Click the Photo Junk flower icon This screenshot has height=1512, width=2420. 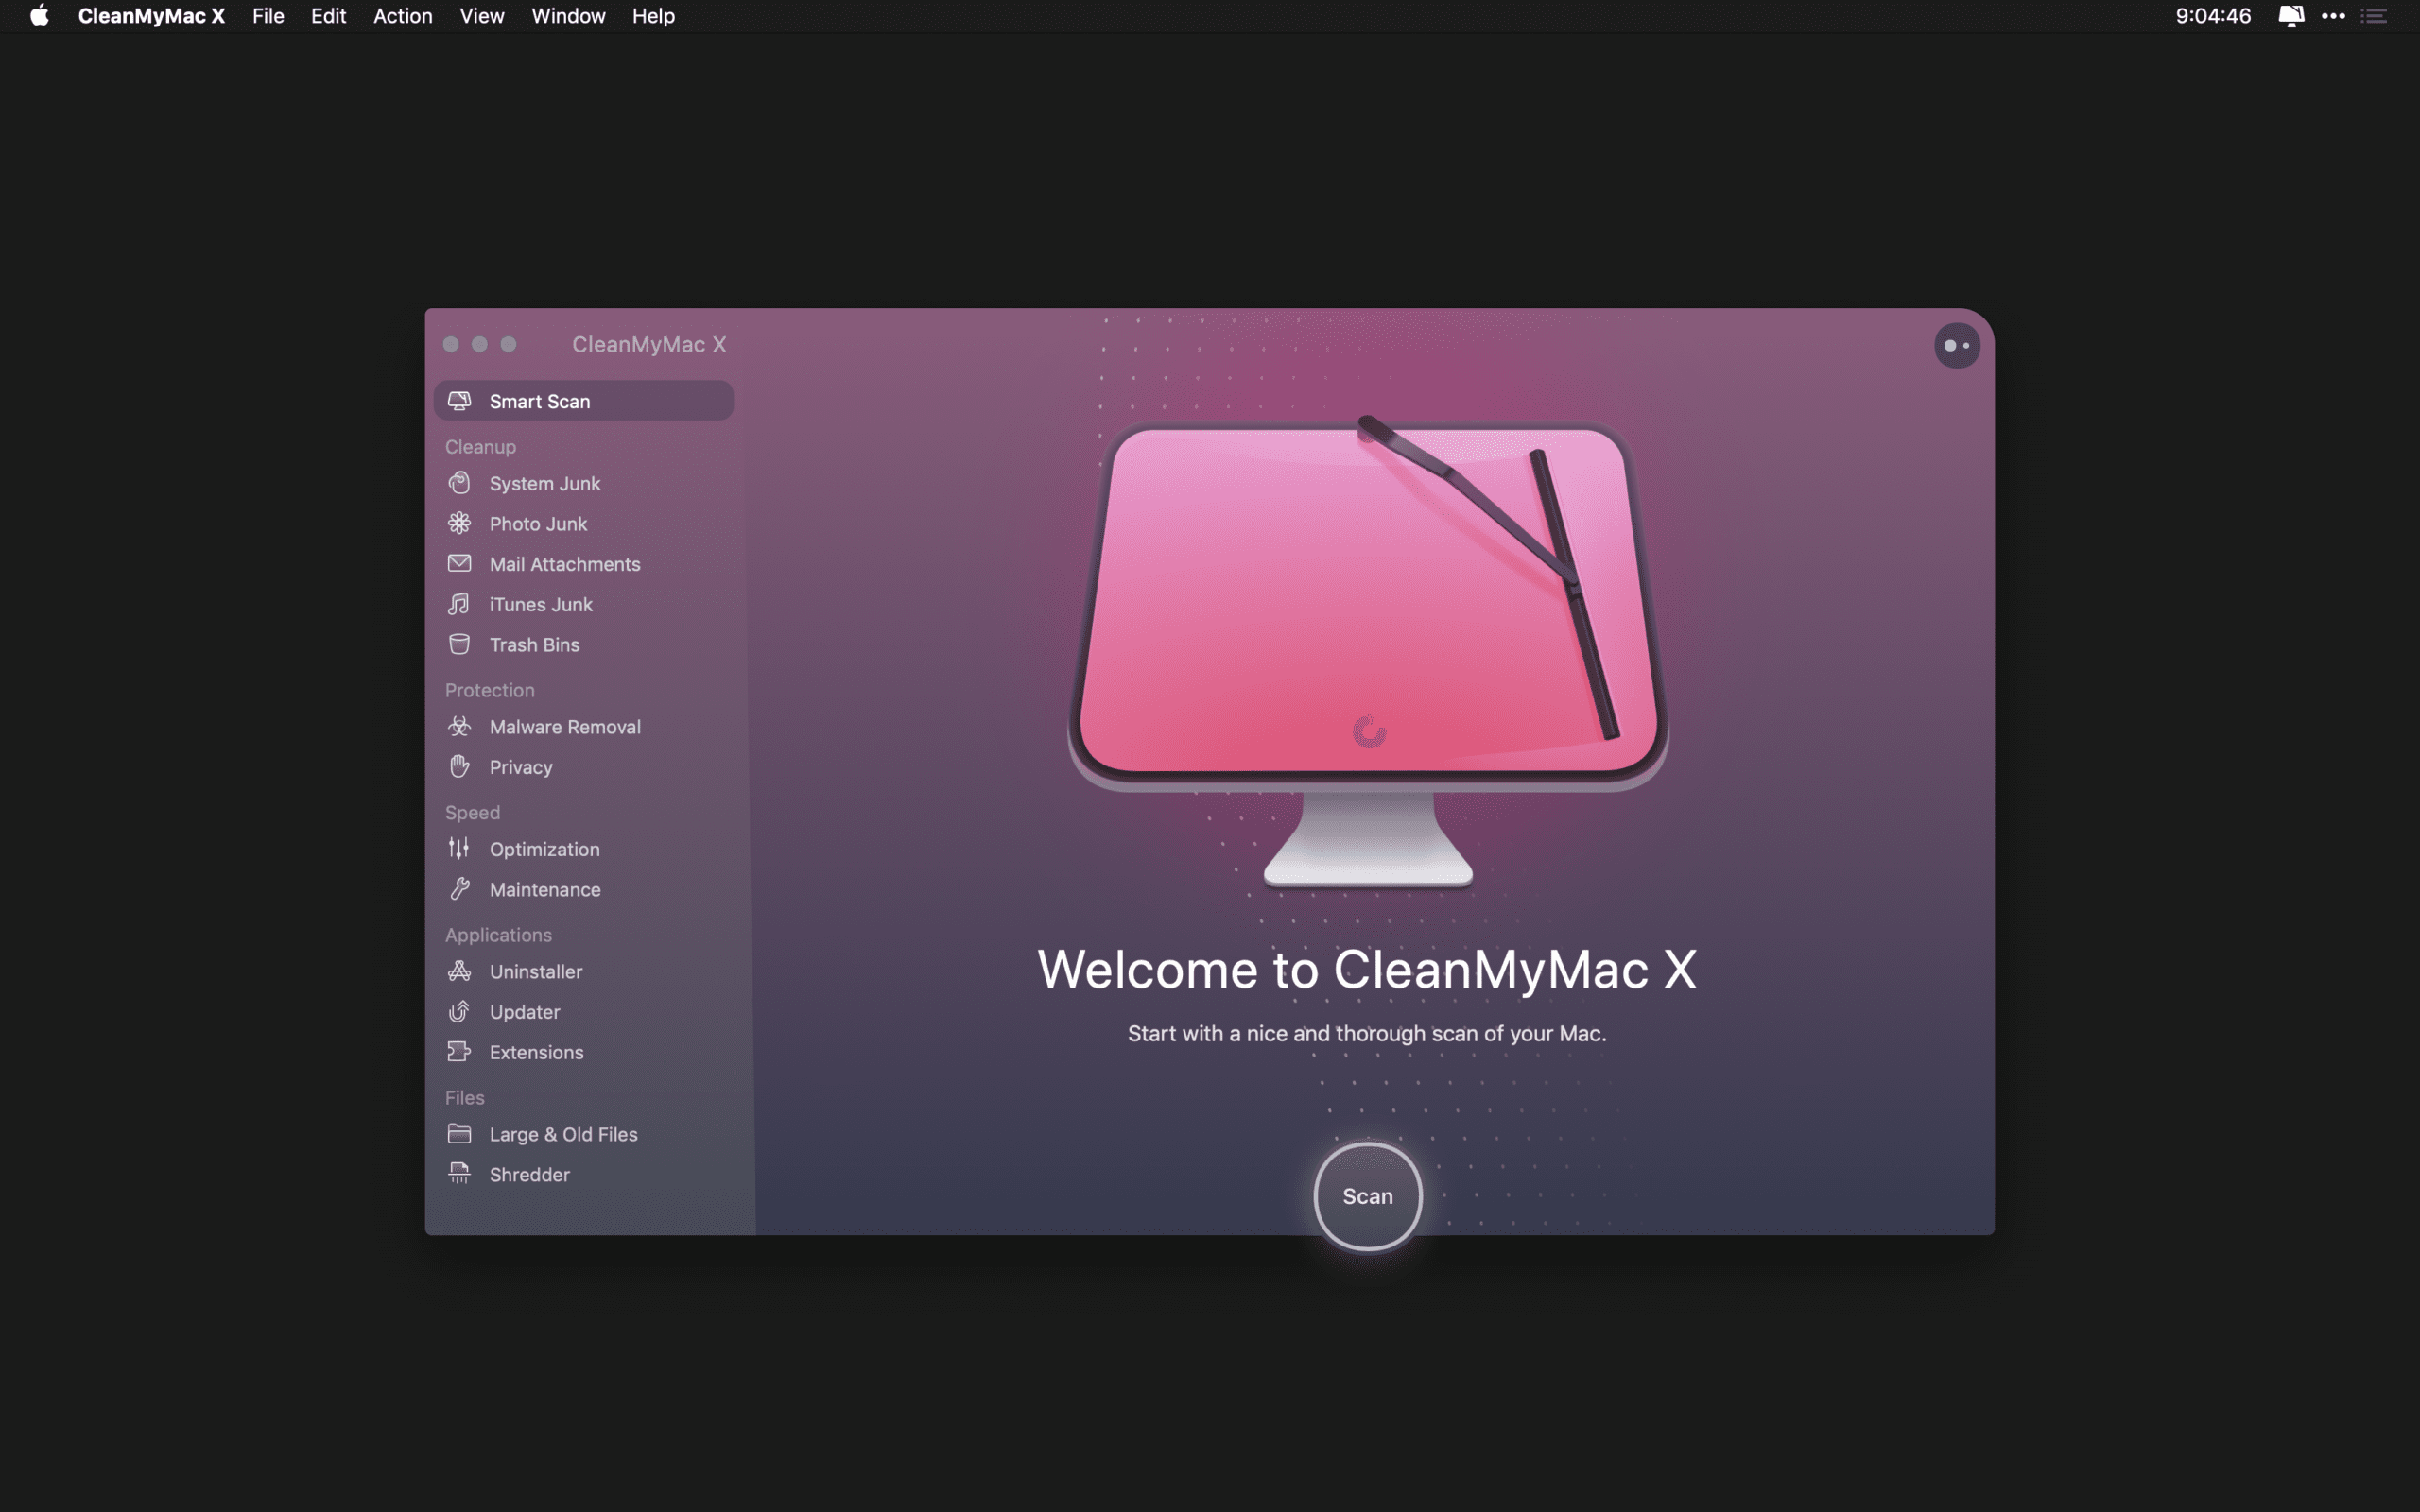(x=459, y=523)
